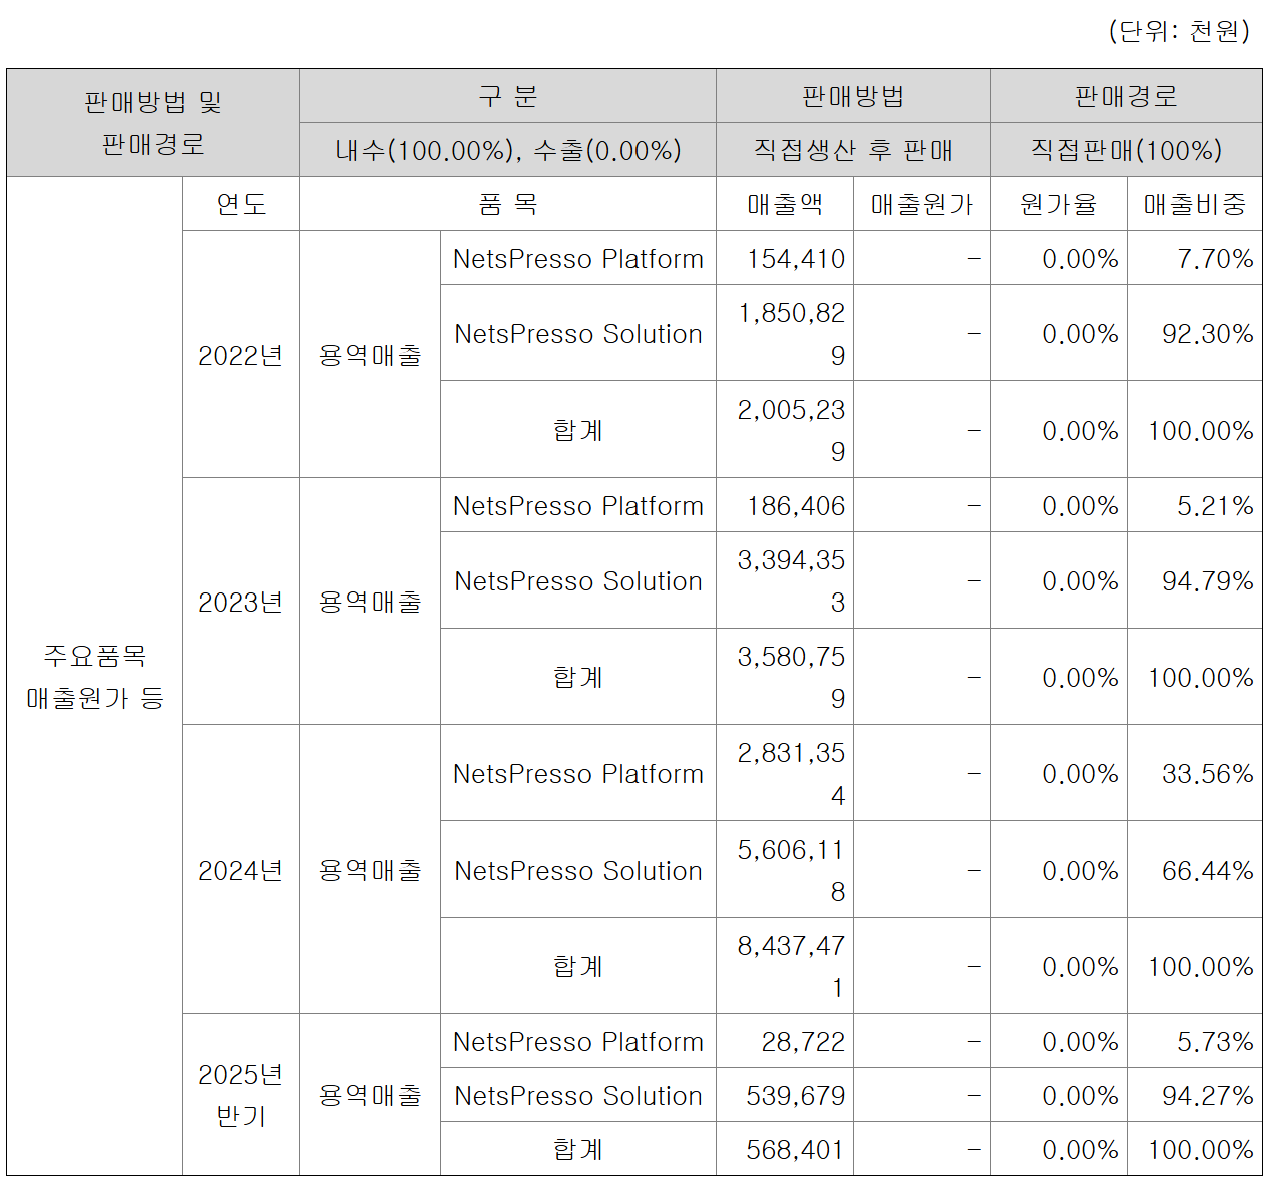1268x1184 pixels.
Task: Click the sales value 186,406
Action: [x=785, y=506]
